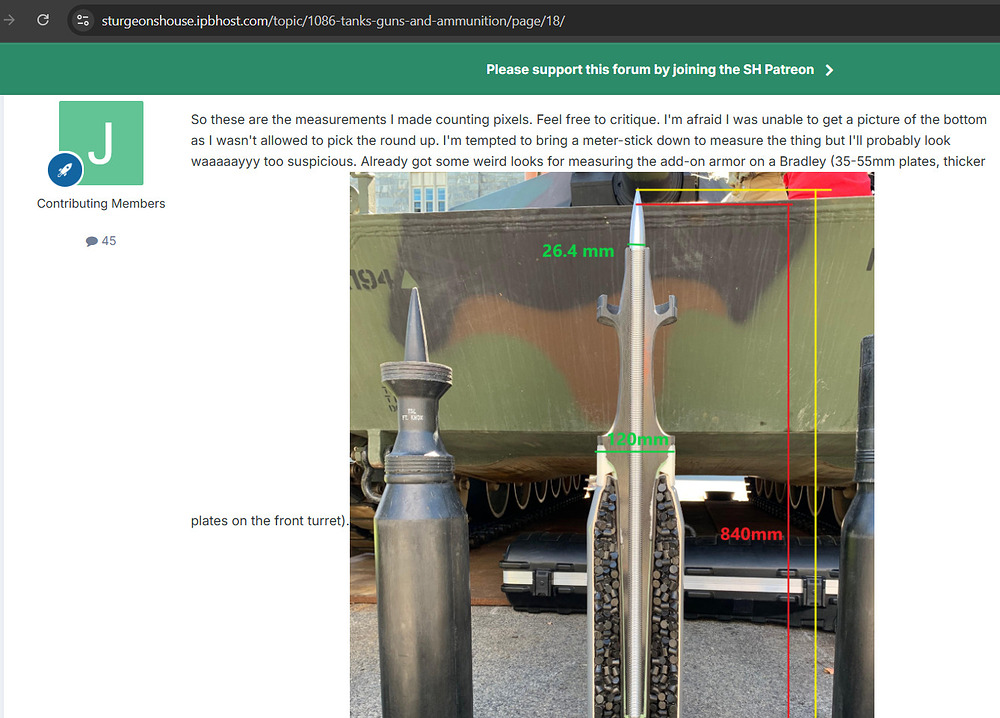This screenshot has width=1000, height=718.
Task: Click the 840mm red measurement label
Action: click(751, 534)
